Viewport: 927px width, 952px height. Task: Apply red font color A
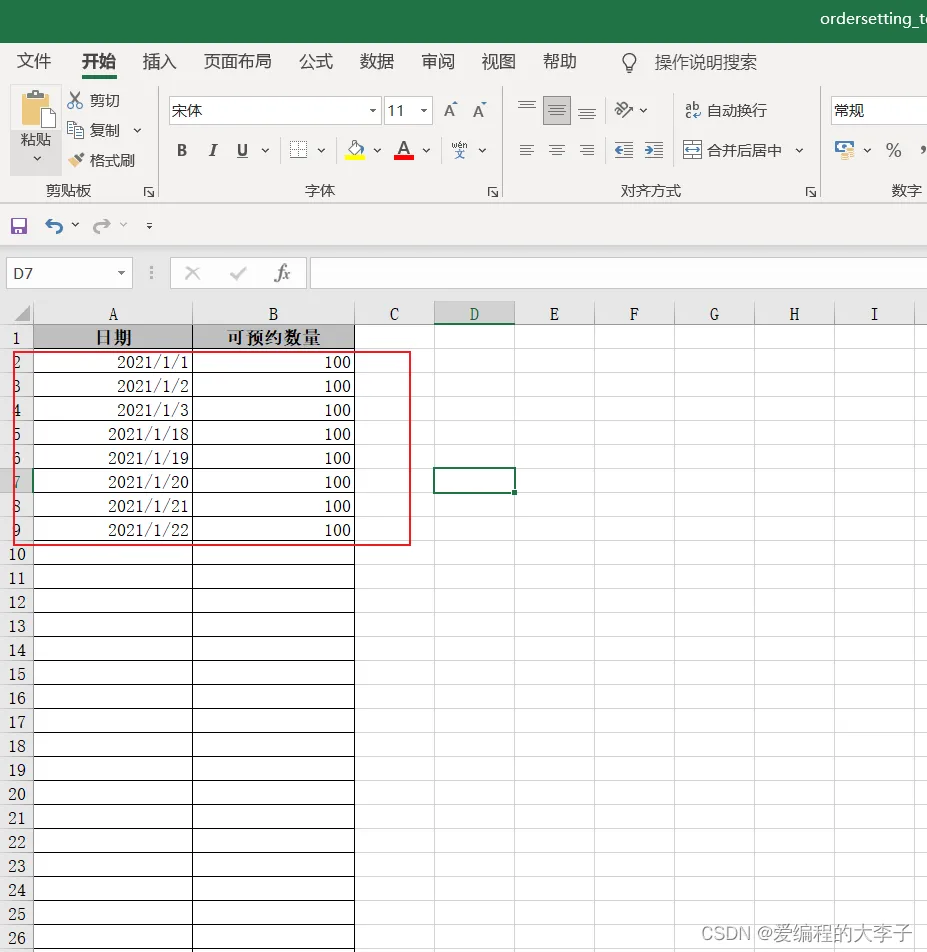click(x=404, y=150)
